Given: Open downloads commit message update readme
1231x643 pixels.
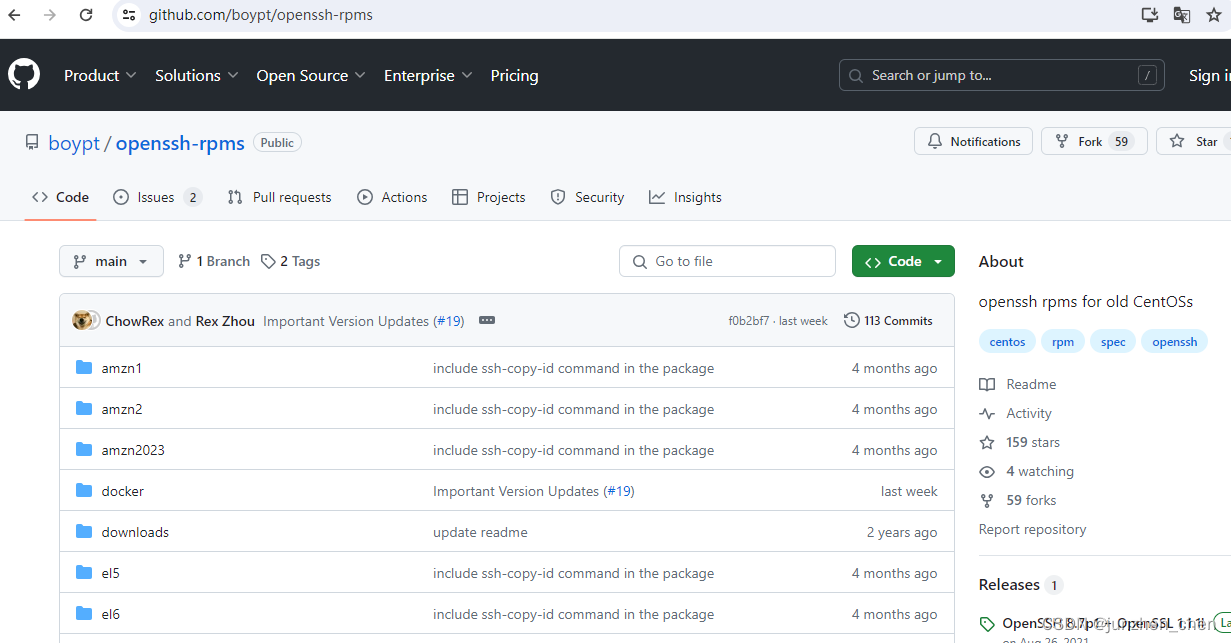Looking at the screenshot, I should click(x=480, y=532).
